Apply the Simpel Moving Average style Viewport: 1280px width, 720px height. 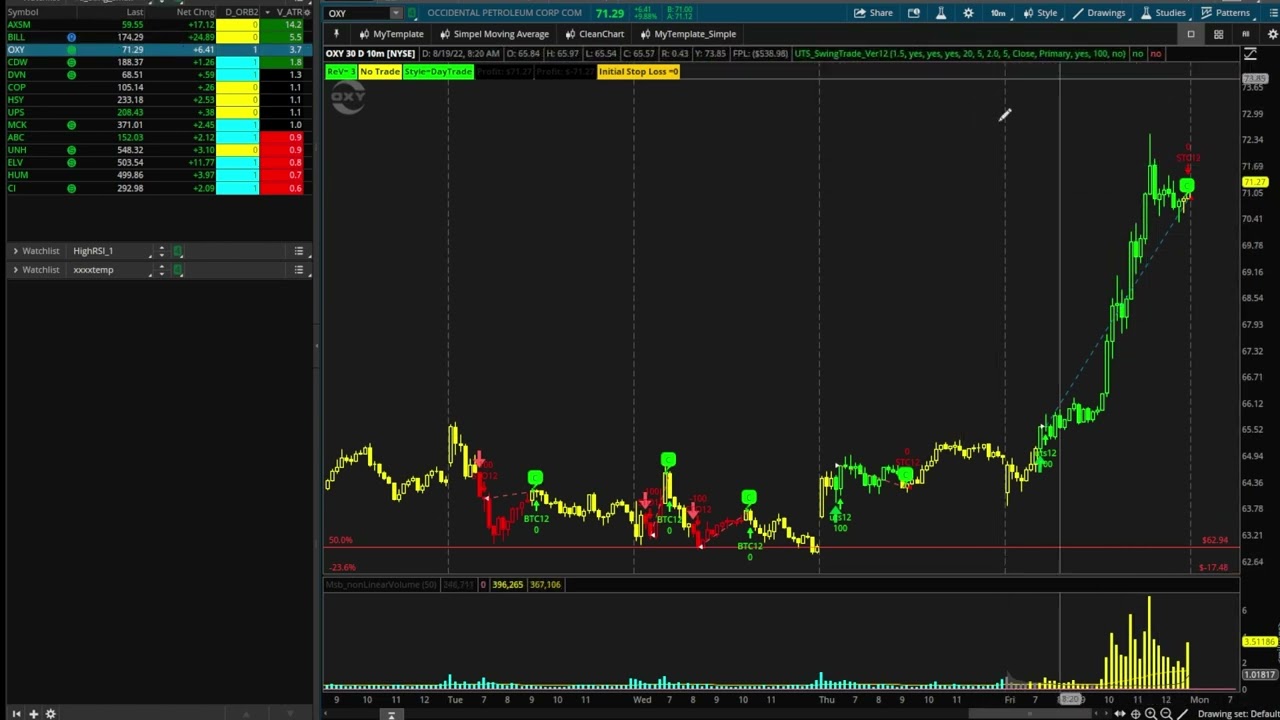(494, 34)
